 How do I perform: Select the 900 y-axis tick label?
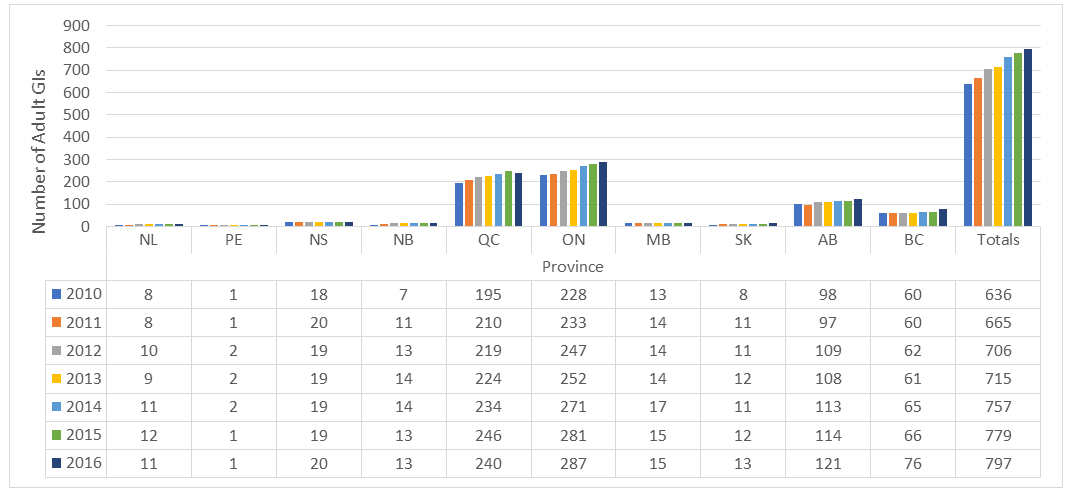(77, 25)
